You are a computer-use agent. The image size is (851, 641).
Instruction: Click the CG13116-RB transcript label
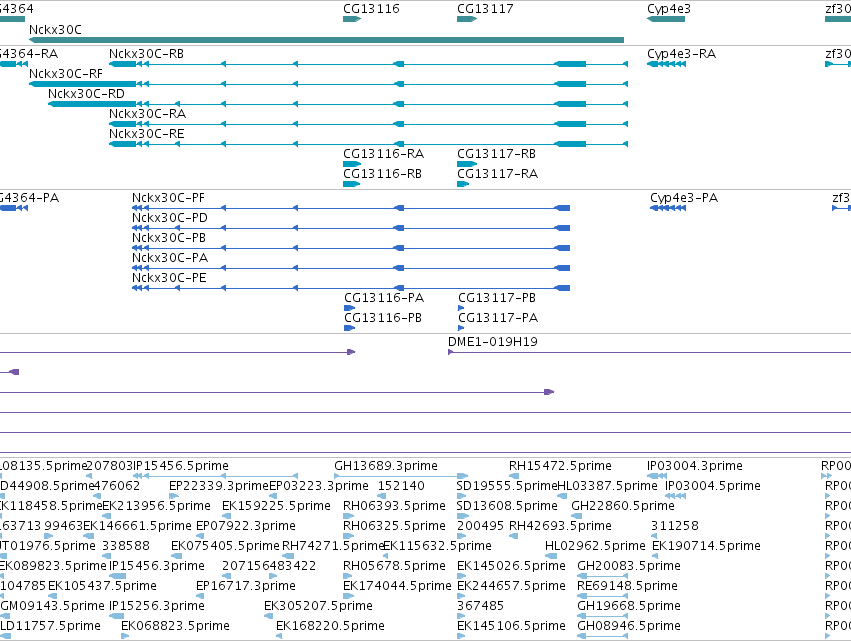(x=383, y=174)
